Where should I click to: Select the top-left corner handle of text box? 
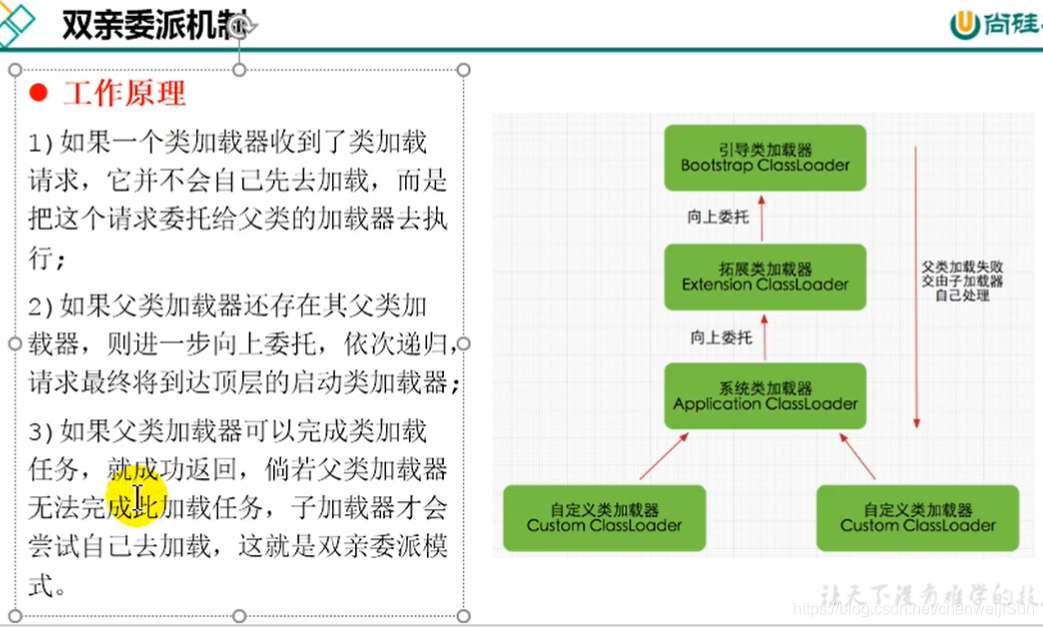(x=15, y=70)
